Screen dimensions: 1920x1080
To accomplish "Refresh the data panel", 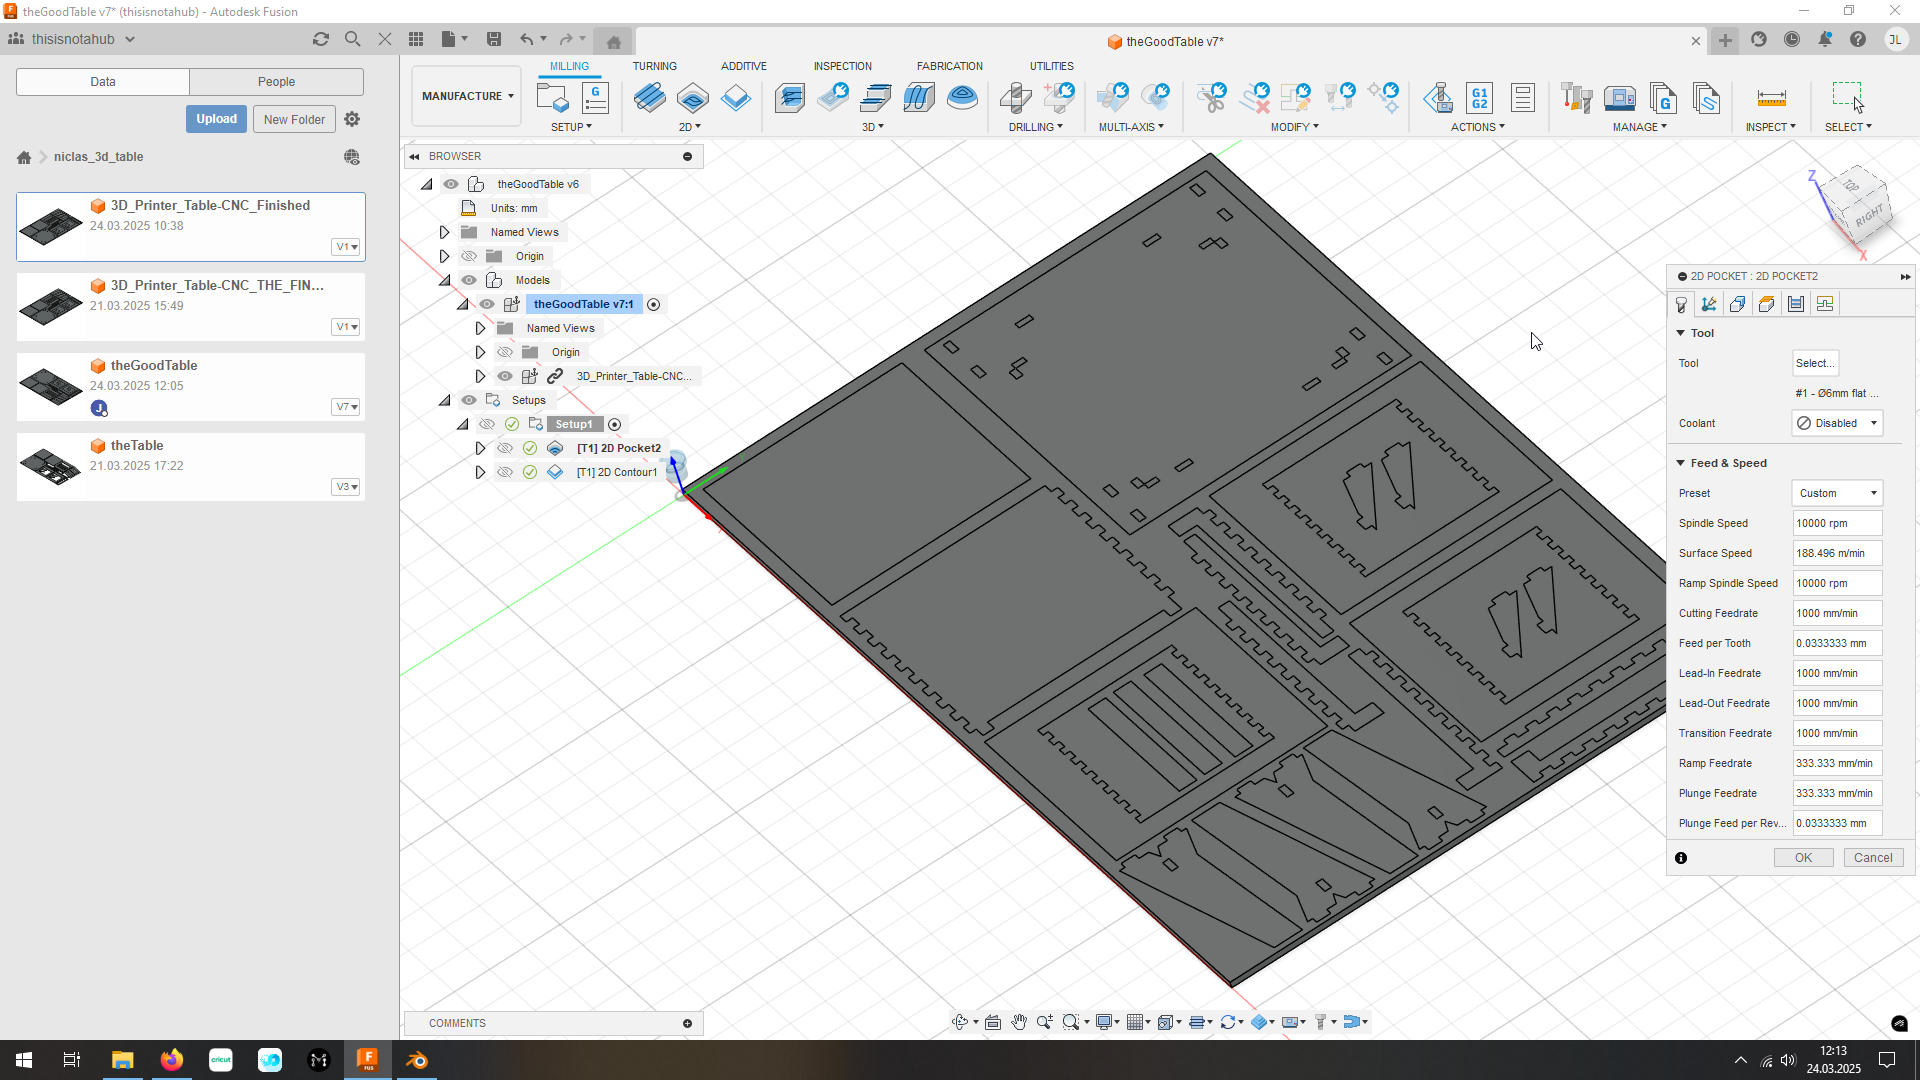I will pyautogui.click(x=321, y=39).
